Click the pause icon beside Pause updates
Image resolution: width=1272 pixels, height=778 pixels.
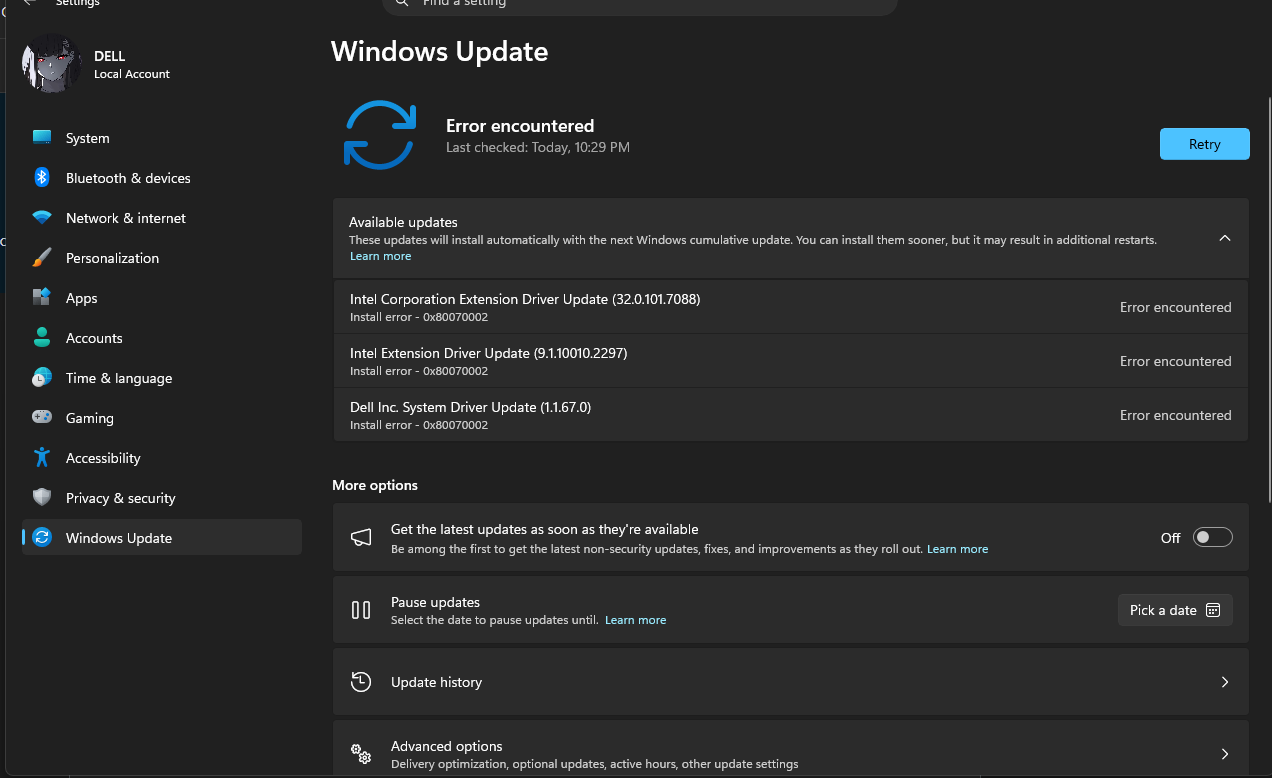coord(361,610)
